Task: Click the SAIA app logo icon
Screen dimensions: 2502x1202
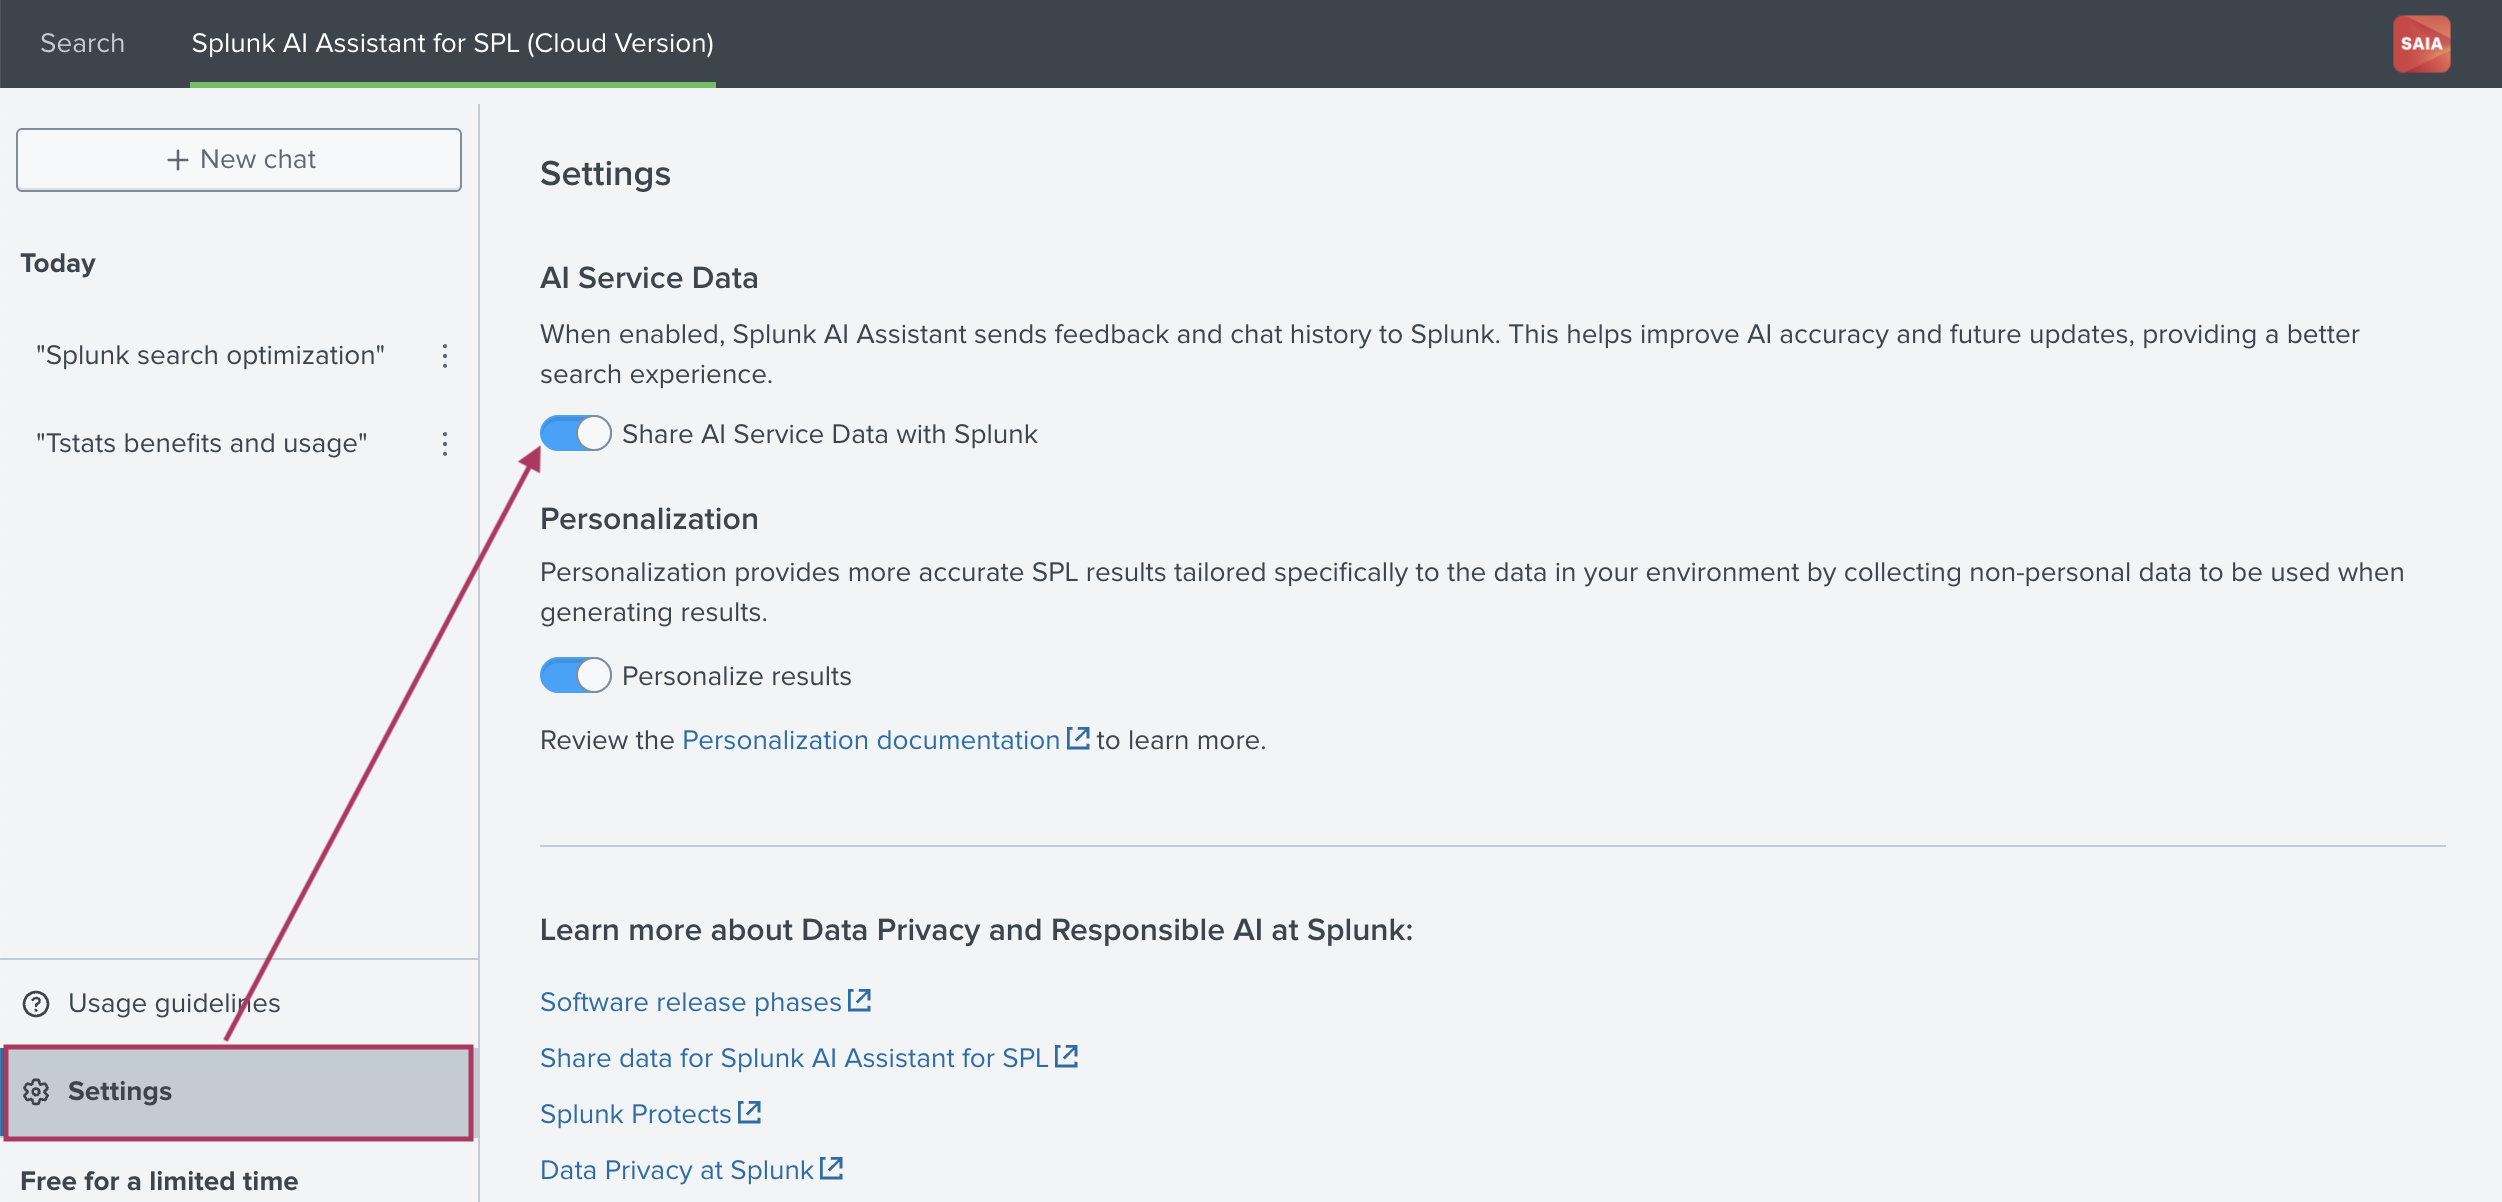Action: point(2421,44)
